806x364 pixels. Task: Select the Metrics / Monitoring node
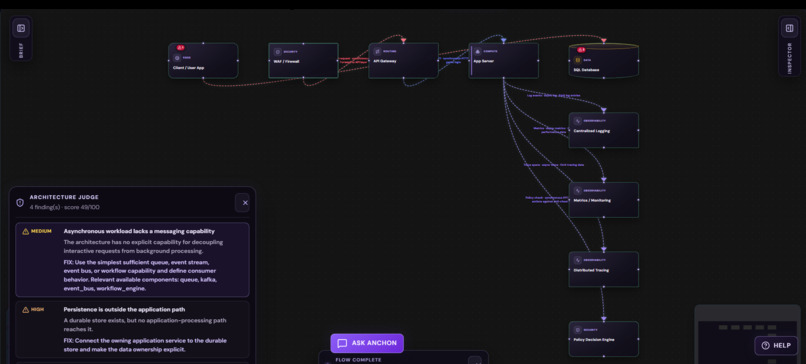click(604, 199)
